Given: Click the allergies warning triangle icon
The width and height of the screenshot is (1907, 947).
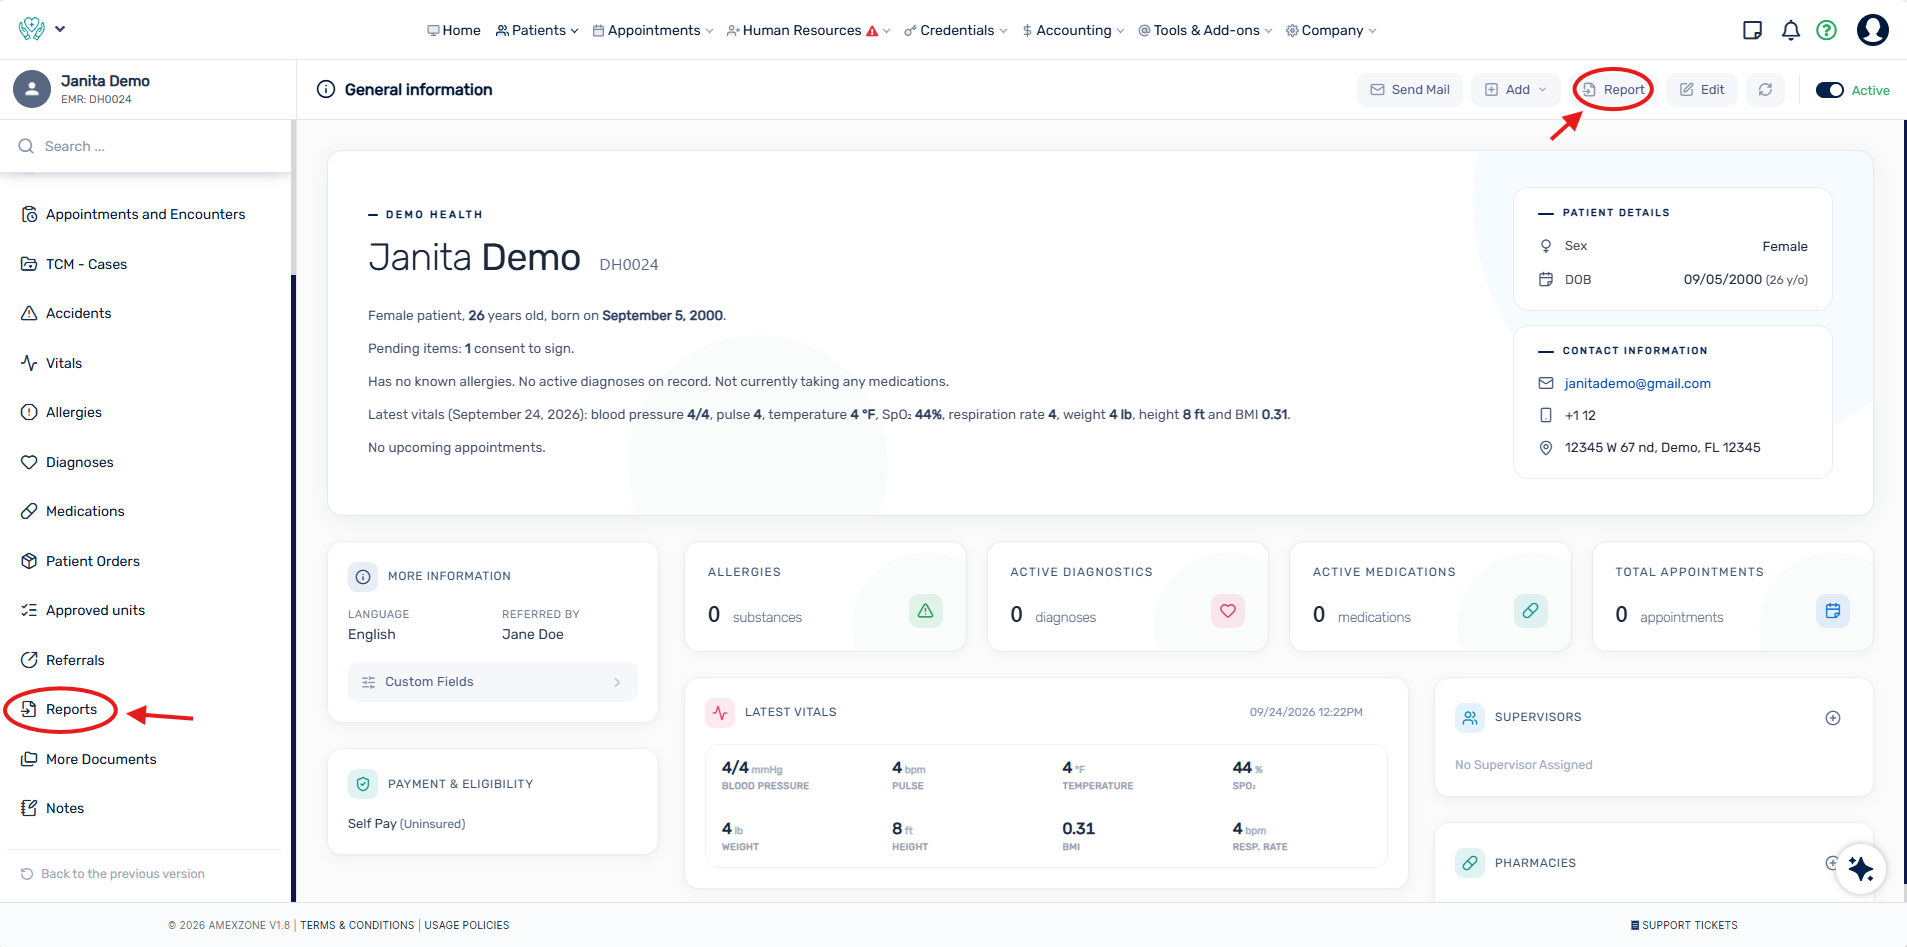Looking at the screenshot, I should [x=926, y=611].
